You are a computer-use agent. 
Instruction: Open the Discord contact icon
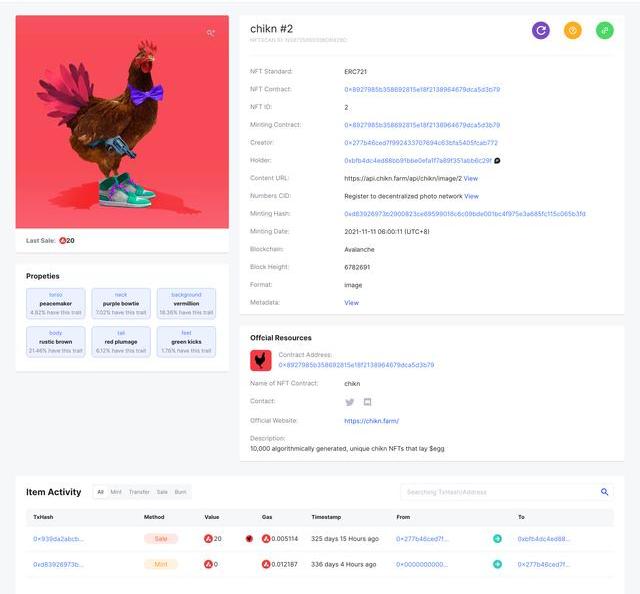click(367, 402)
